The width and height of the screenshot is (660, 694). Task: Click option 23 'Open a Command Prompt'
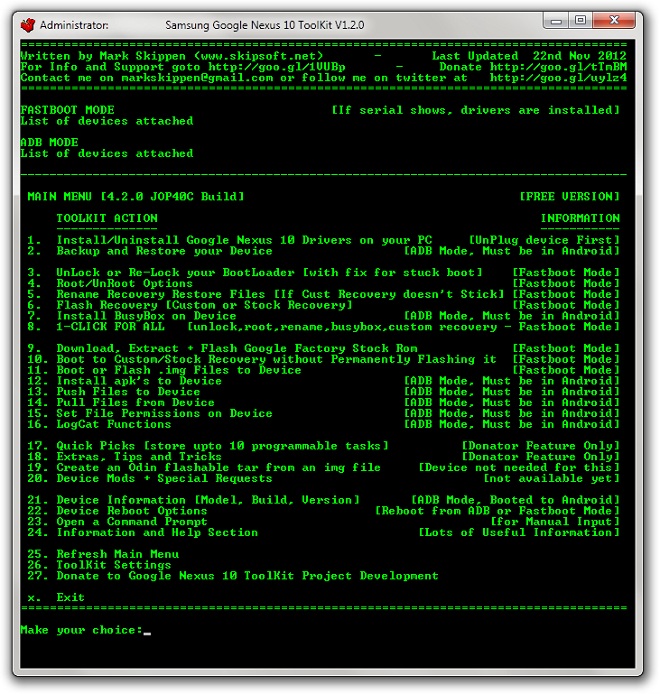coord(117,522)
